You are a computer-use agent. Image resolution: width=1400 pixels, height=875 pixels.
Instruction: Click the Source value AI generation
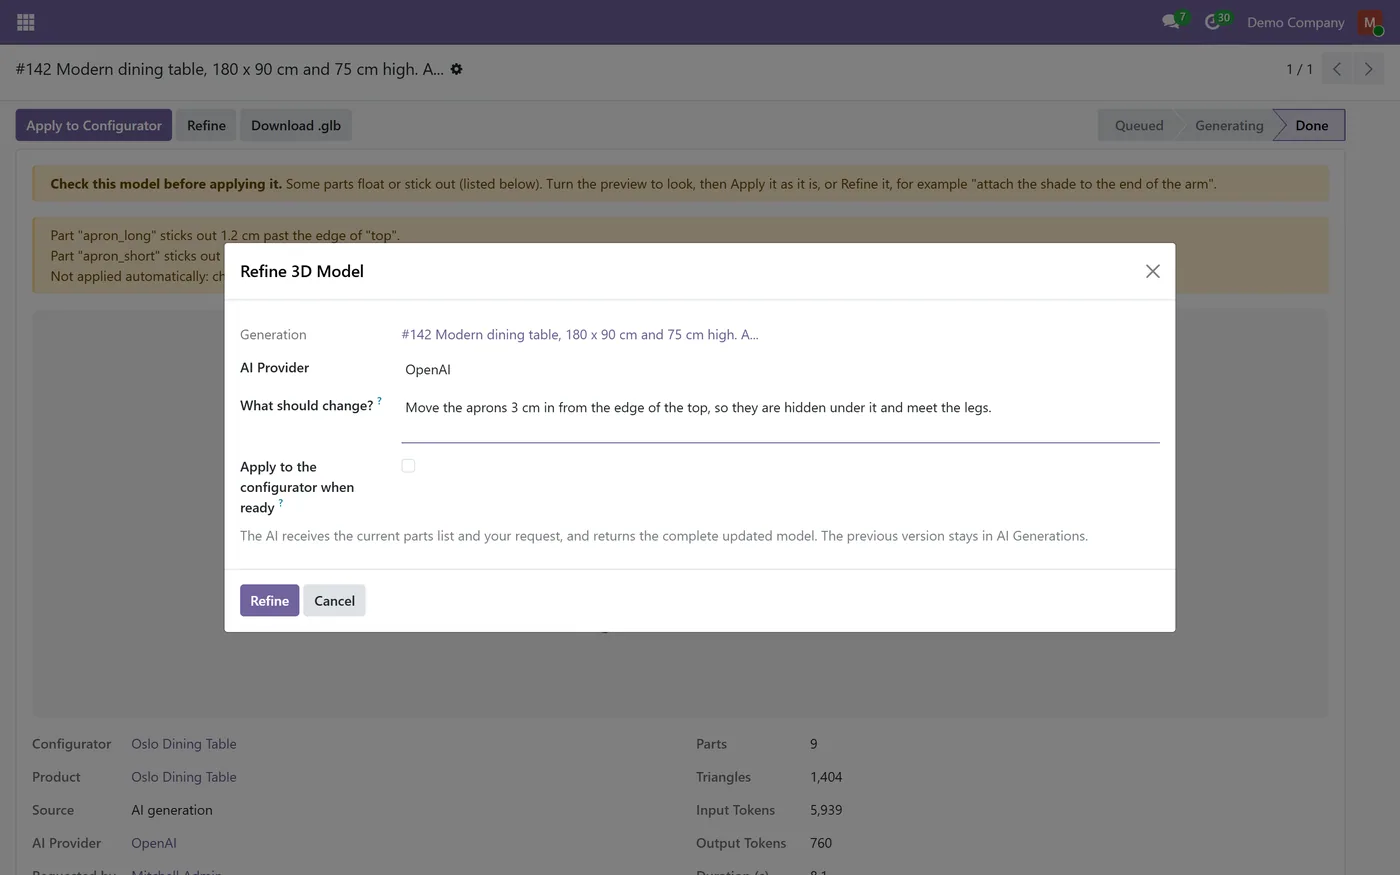(172, 810)
